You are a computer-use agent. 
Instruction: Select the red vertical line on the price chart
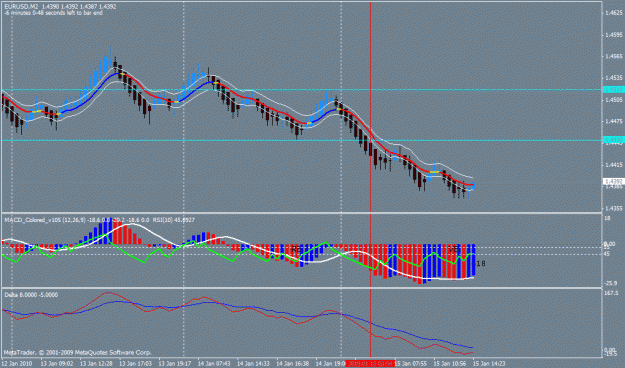pyautogui.click(x=371, y=107)
